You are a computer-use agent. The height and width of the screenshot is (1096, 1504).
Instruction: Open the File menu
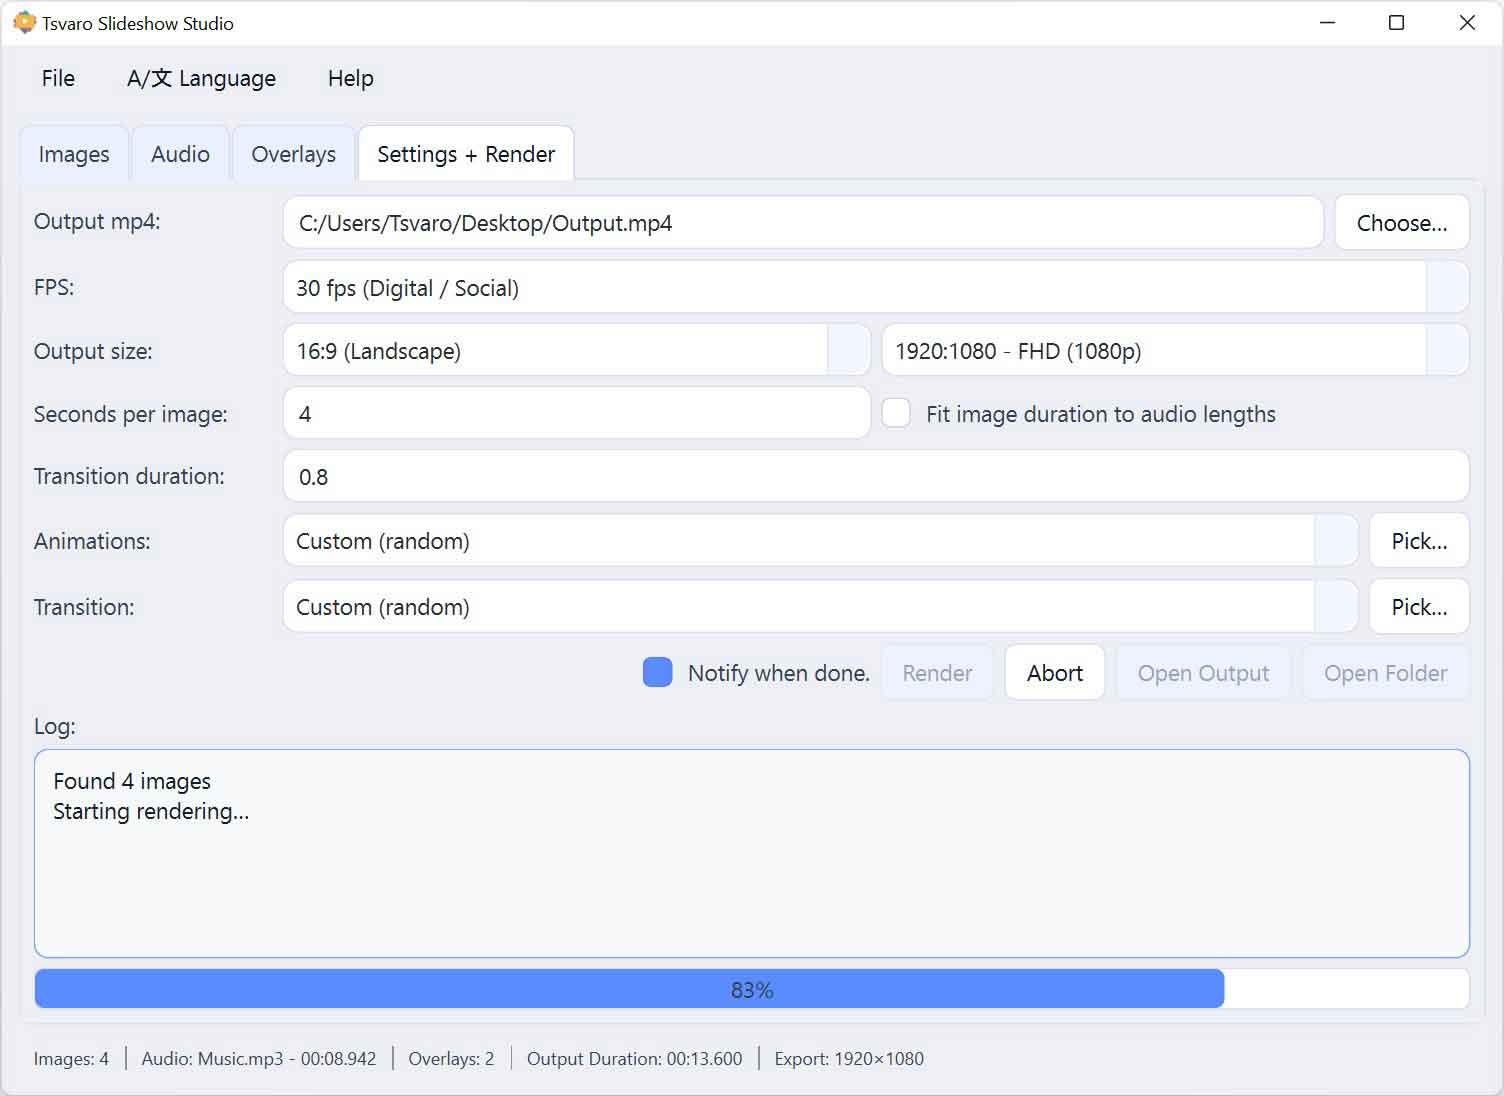pos(58,78)
